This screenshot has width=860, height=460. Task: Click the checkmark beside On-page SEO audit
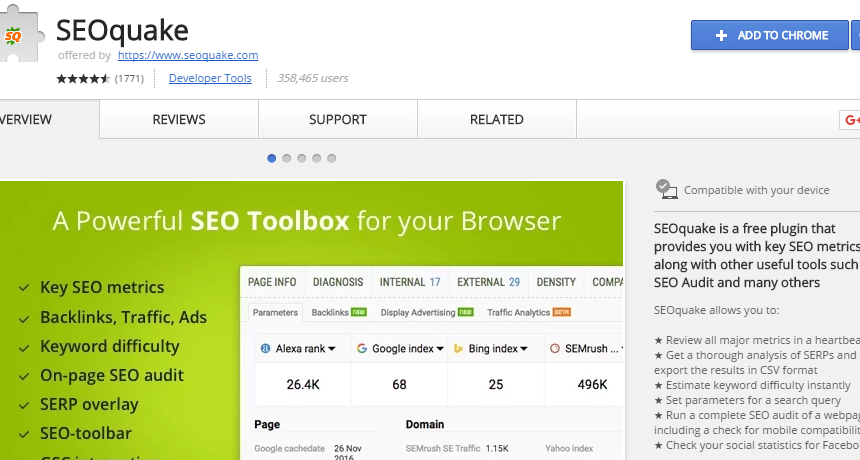(x=24, y=377)
